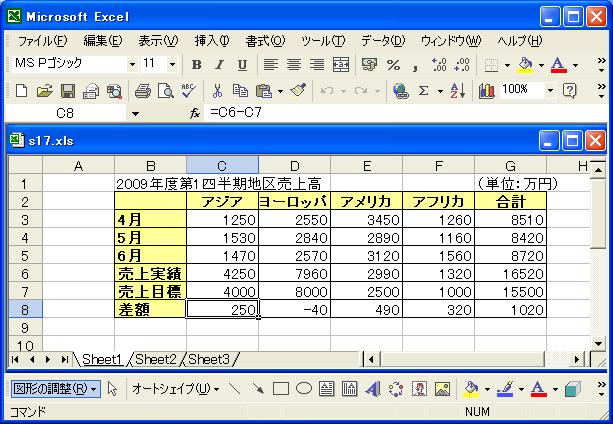Center align text
Viewport: 613px width, 424px height.
pos(294,65)
